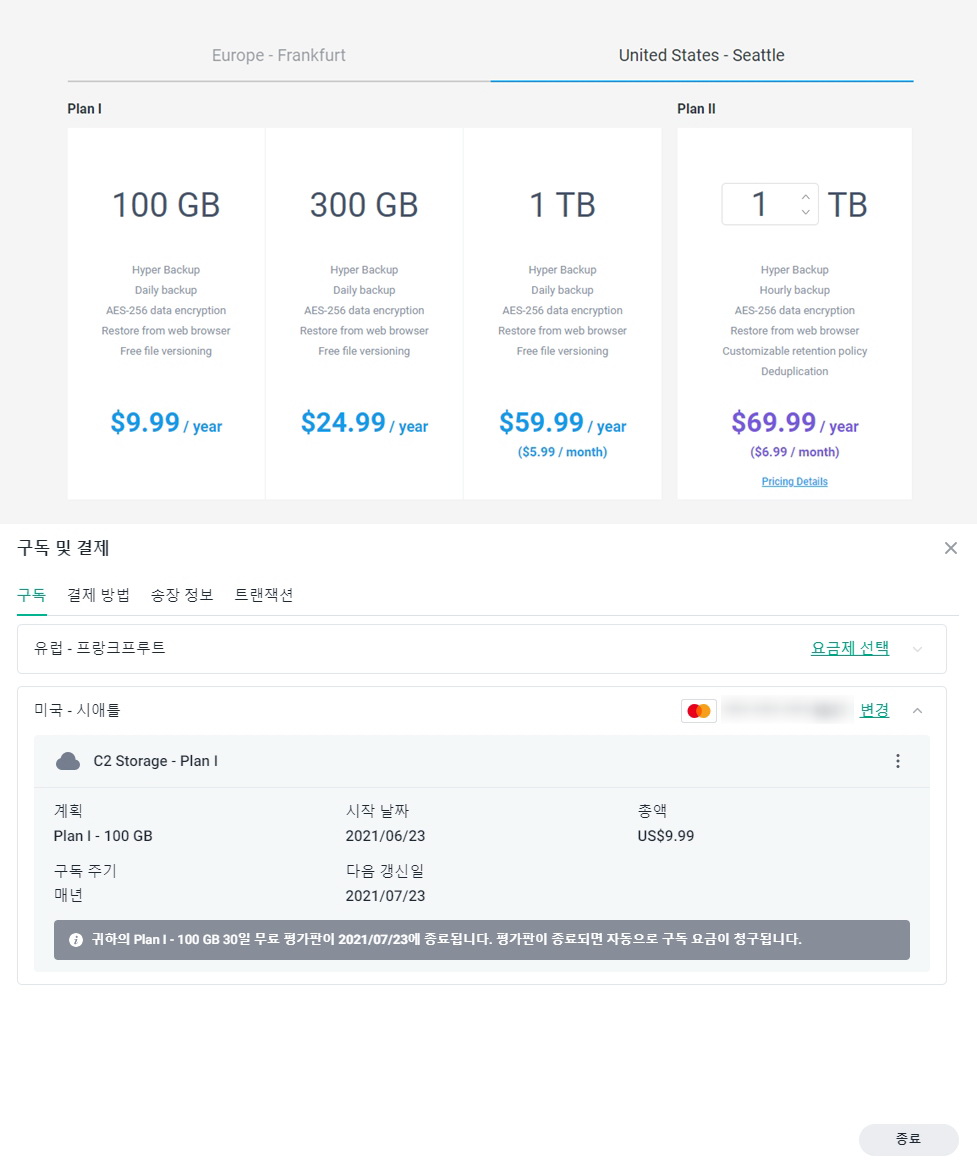977x1166 pixels.
Task: Click the 미국 - 시애틀 region label
Action: [x=77, y=710]
